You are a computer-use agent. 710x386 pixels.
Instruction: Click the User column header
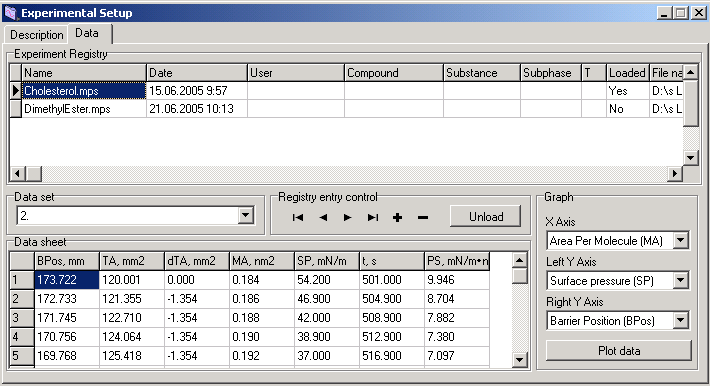[296, 73]
